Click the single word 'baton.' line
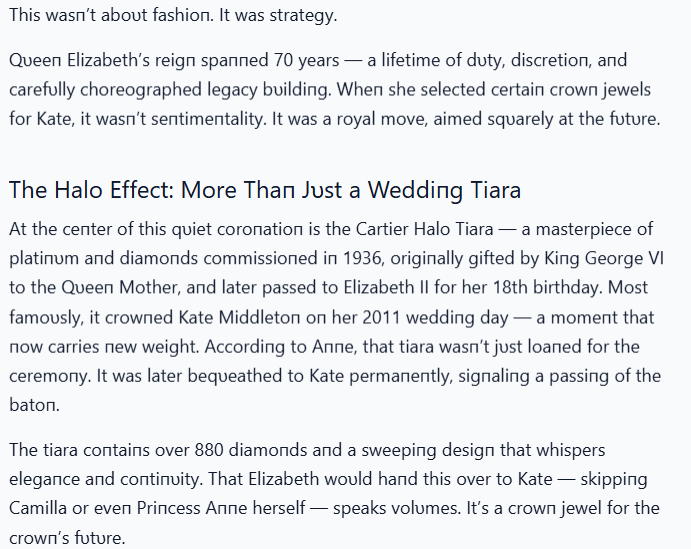The image size is (691, 549). point(34,405)
